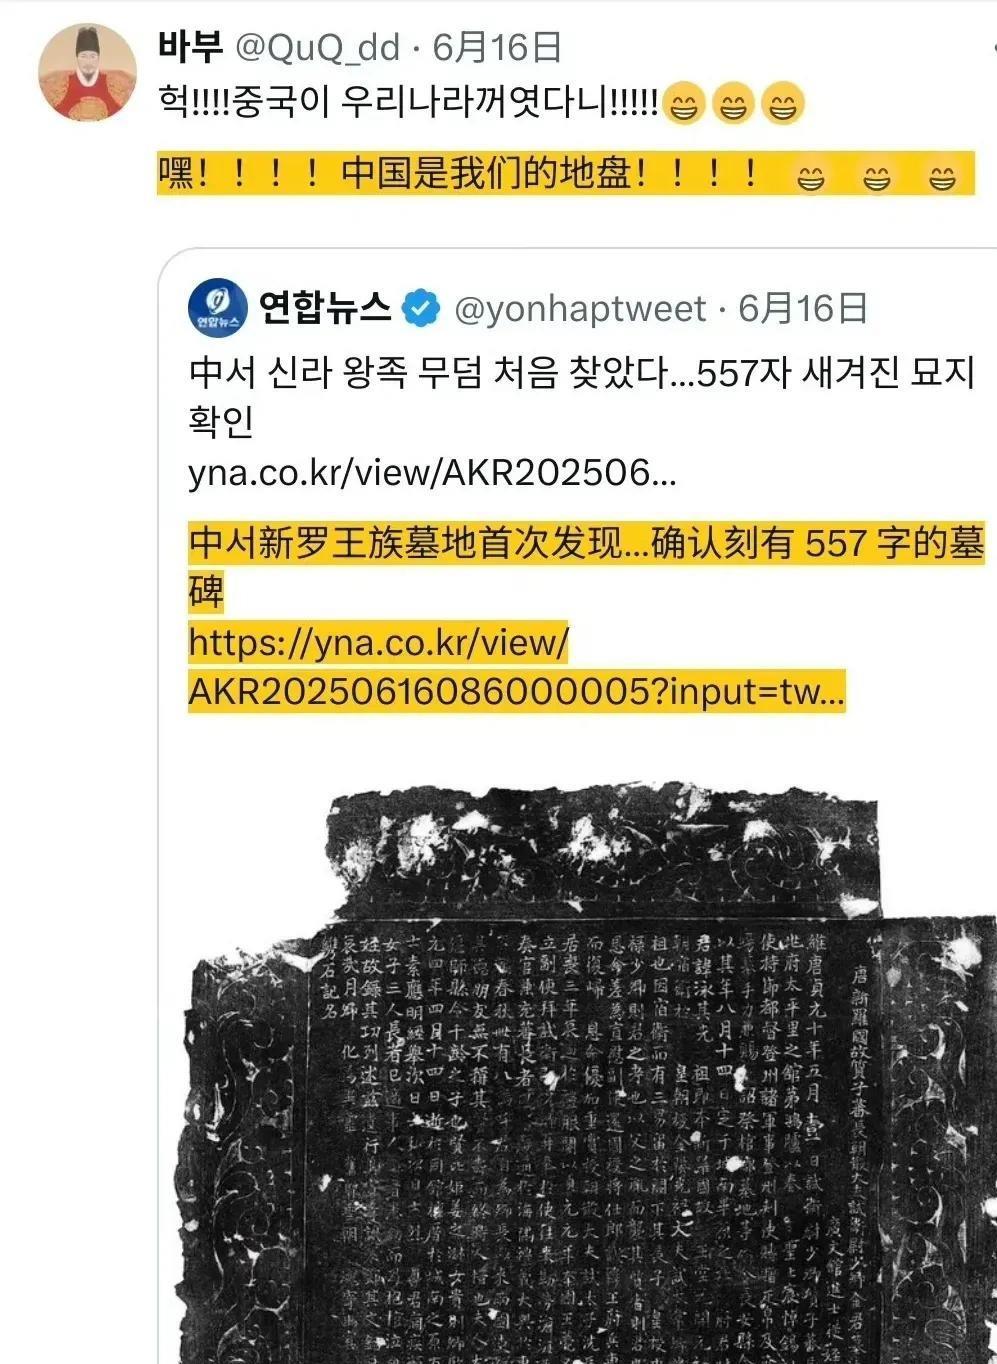Click the Korean headline about the Silla tomb
The image size is (997, 1364).
[x=581, y=396]
